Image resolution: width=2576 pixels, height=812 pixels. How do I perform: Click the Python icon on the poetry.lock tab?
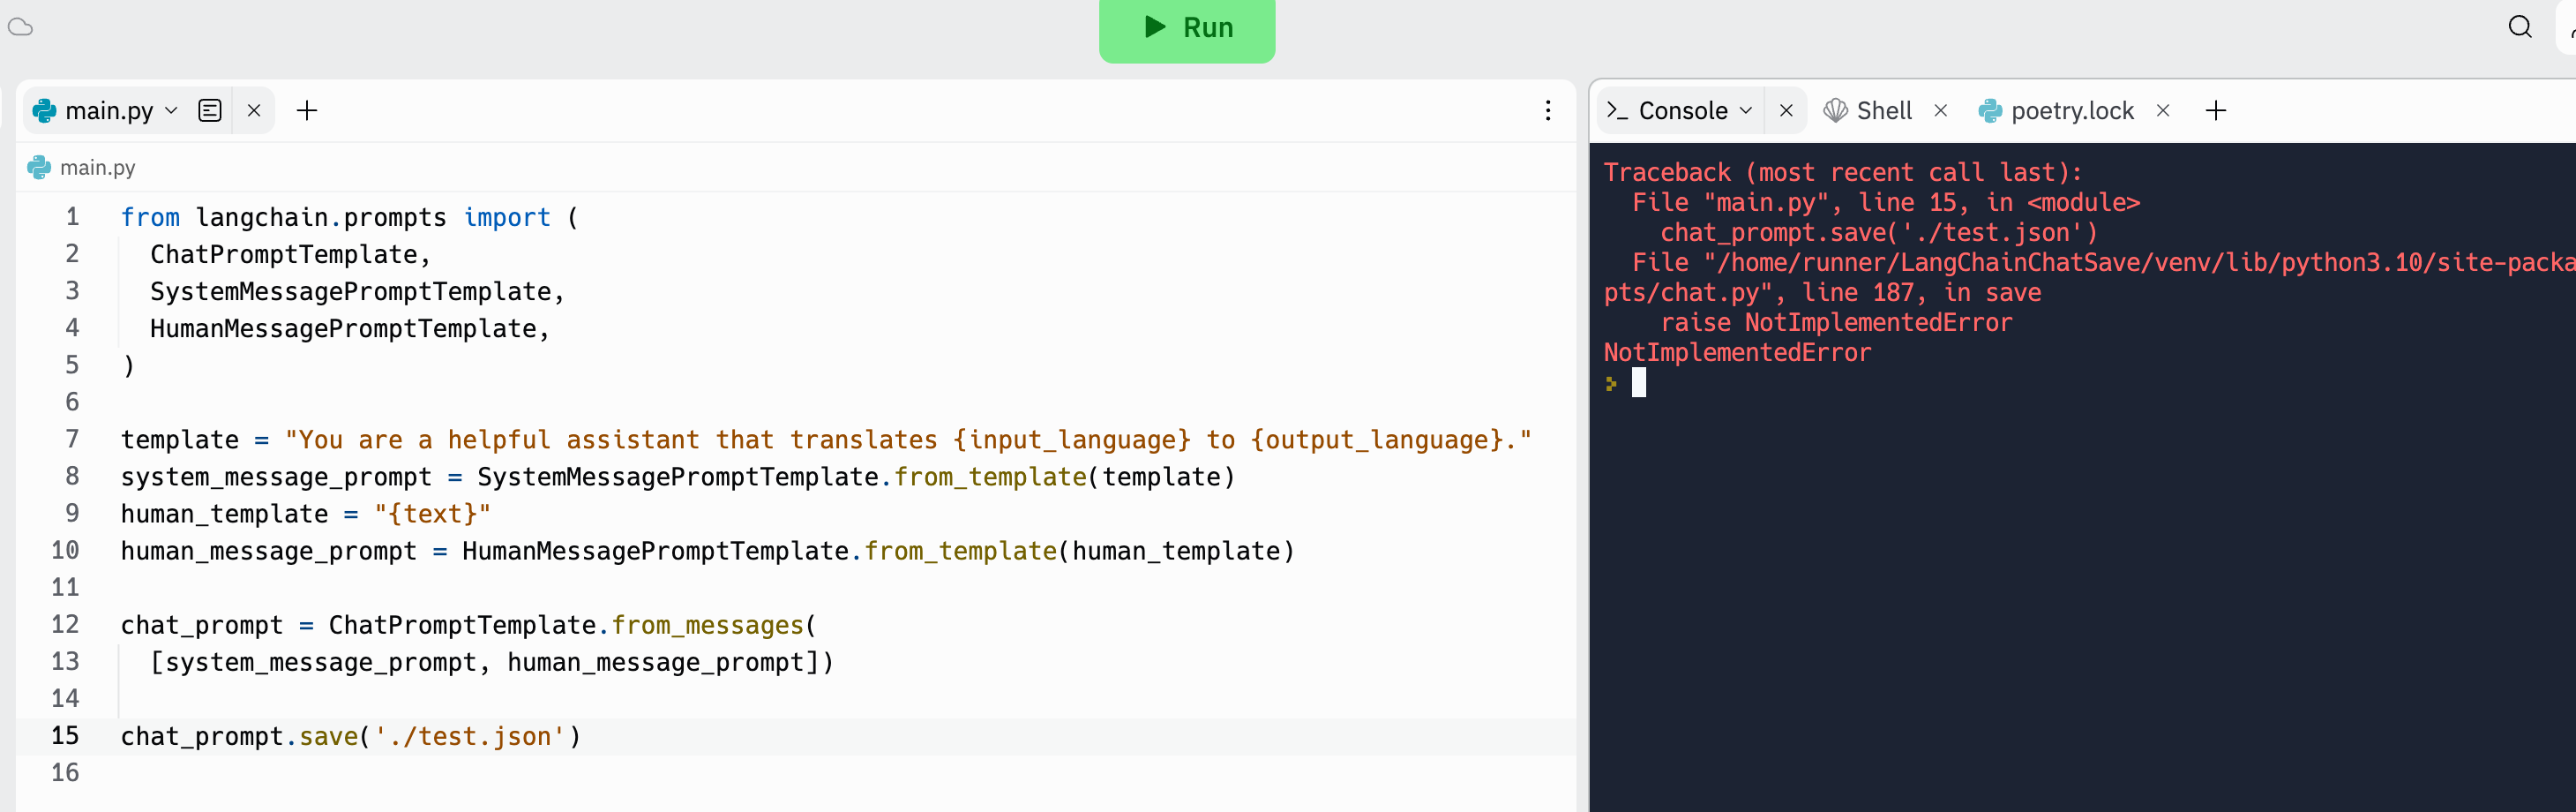click(x=1990, y=110)
